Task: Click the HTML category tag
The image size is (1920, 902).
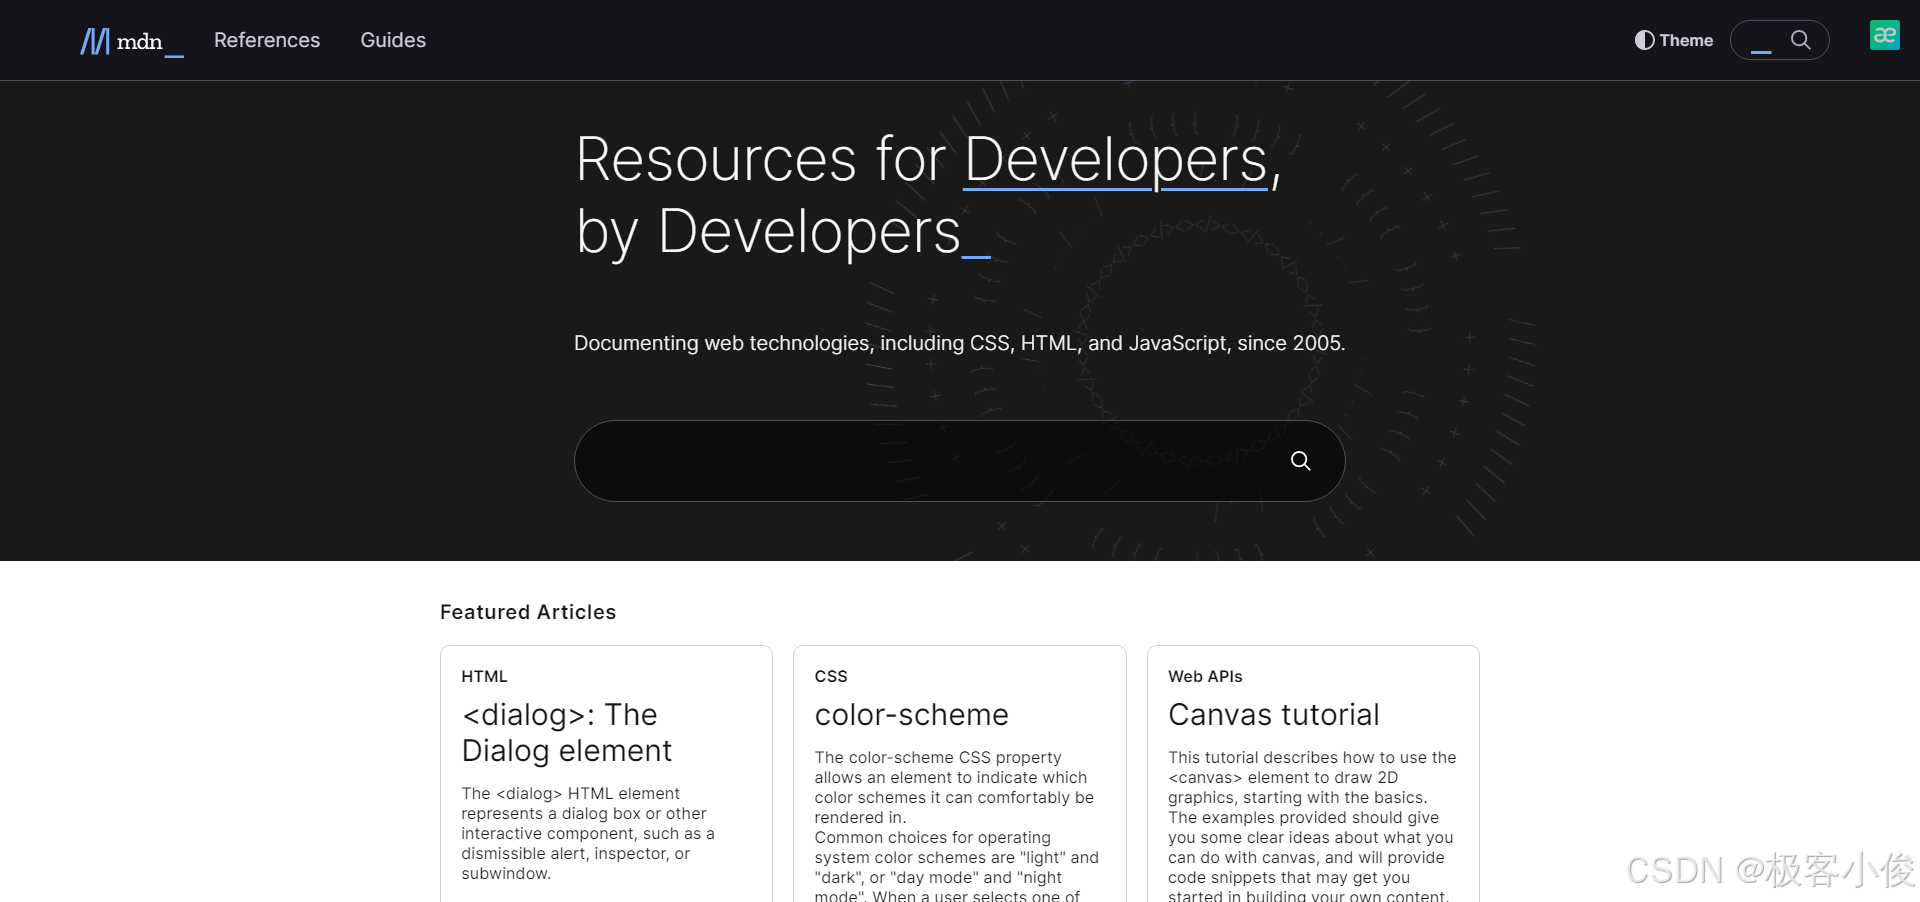Action: pos(484,677)
